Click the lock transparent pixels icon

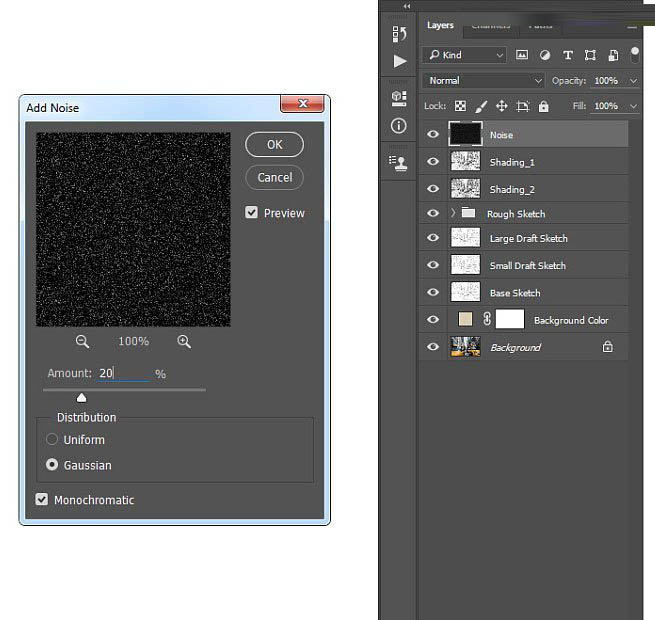(x=460, y=106)
